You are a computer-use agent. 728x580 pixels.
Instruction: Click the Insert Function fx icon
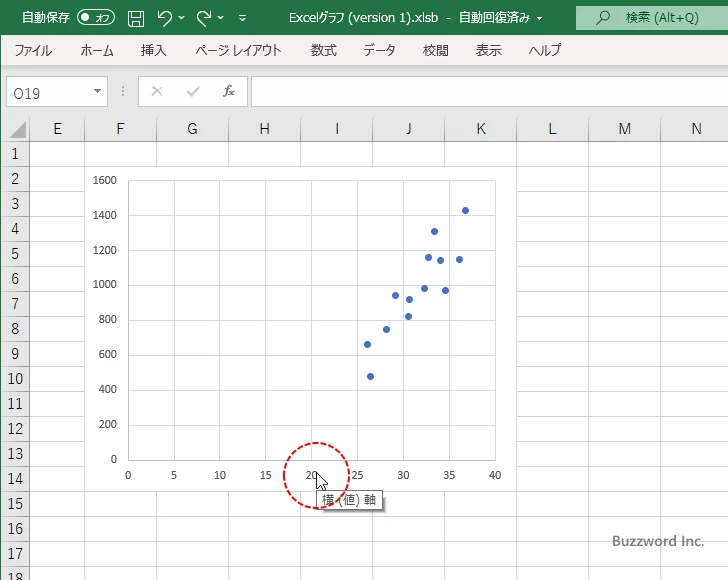click(229, 91)
